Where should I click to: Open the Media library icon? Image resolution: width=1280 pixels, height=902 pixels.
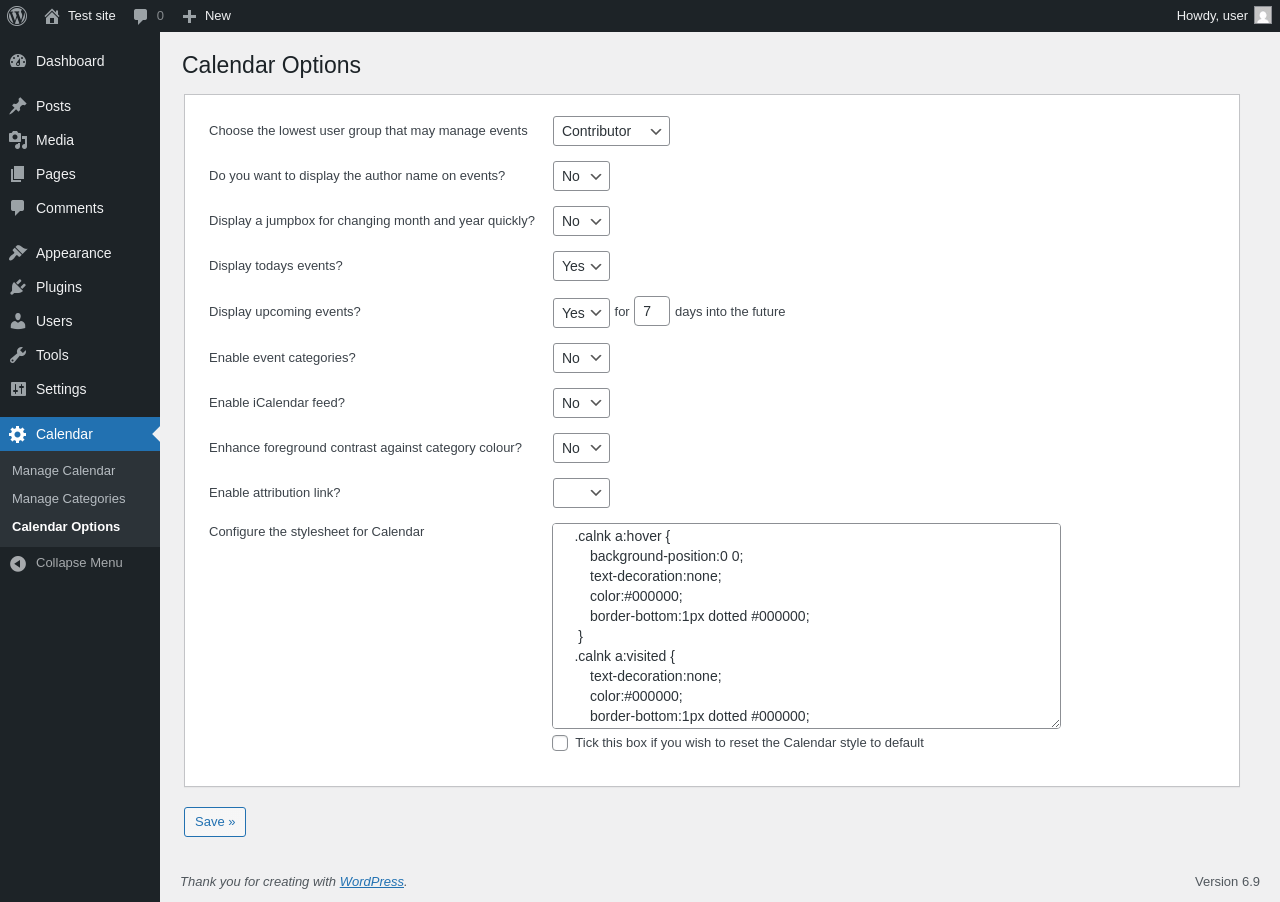point(18,140)
